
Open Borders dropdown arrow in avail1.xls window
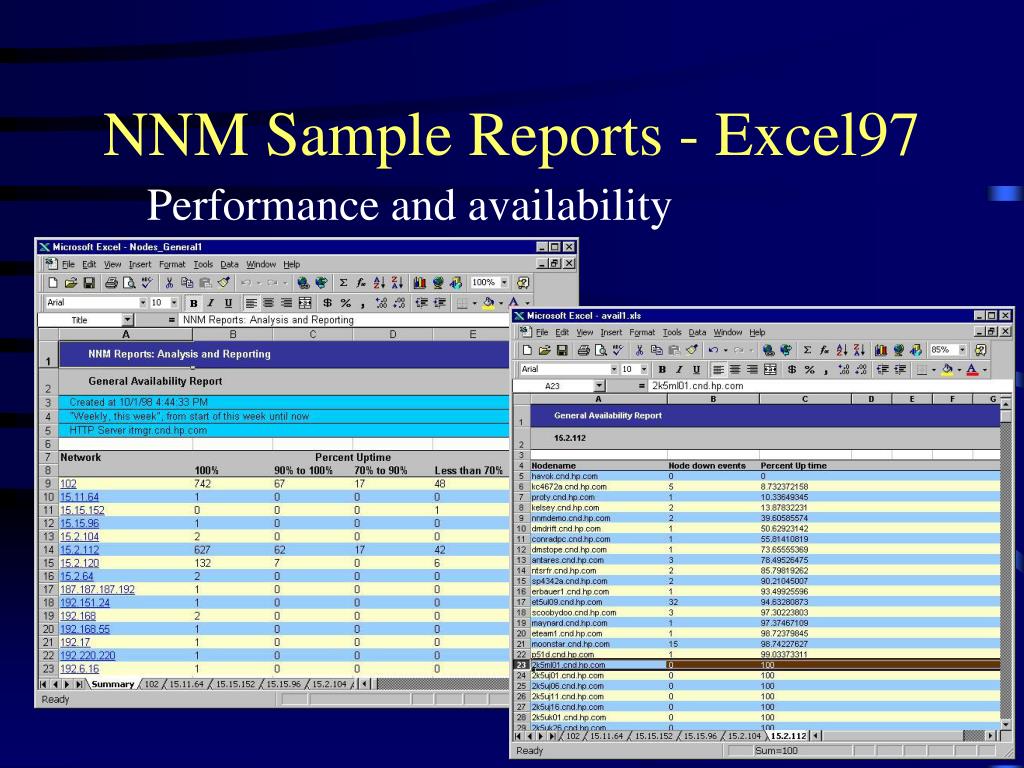coord(934,370)
